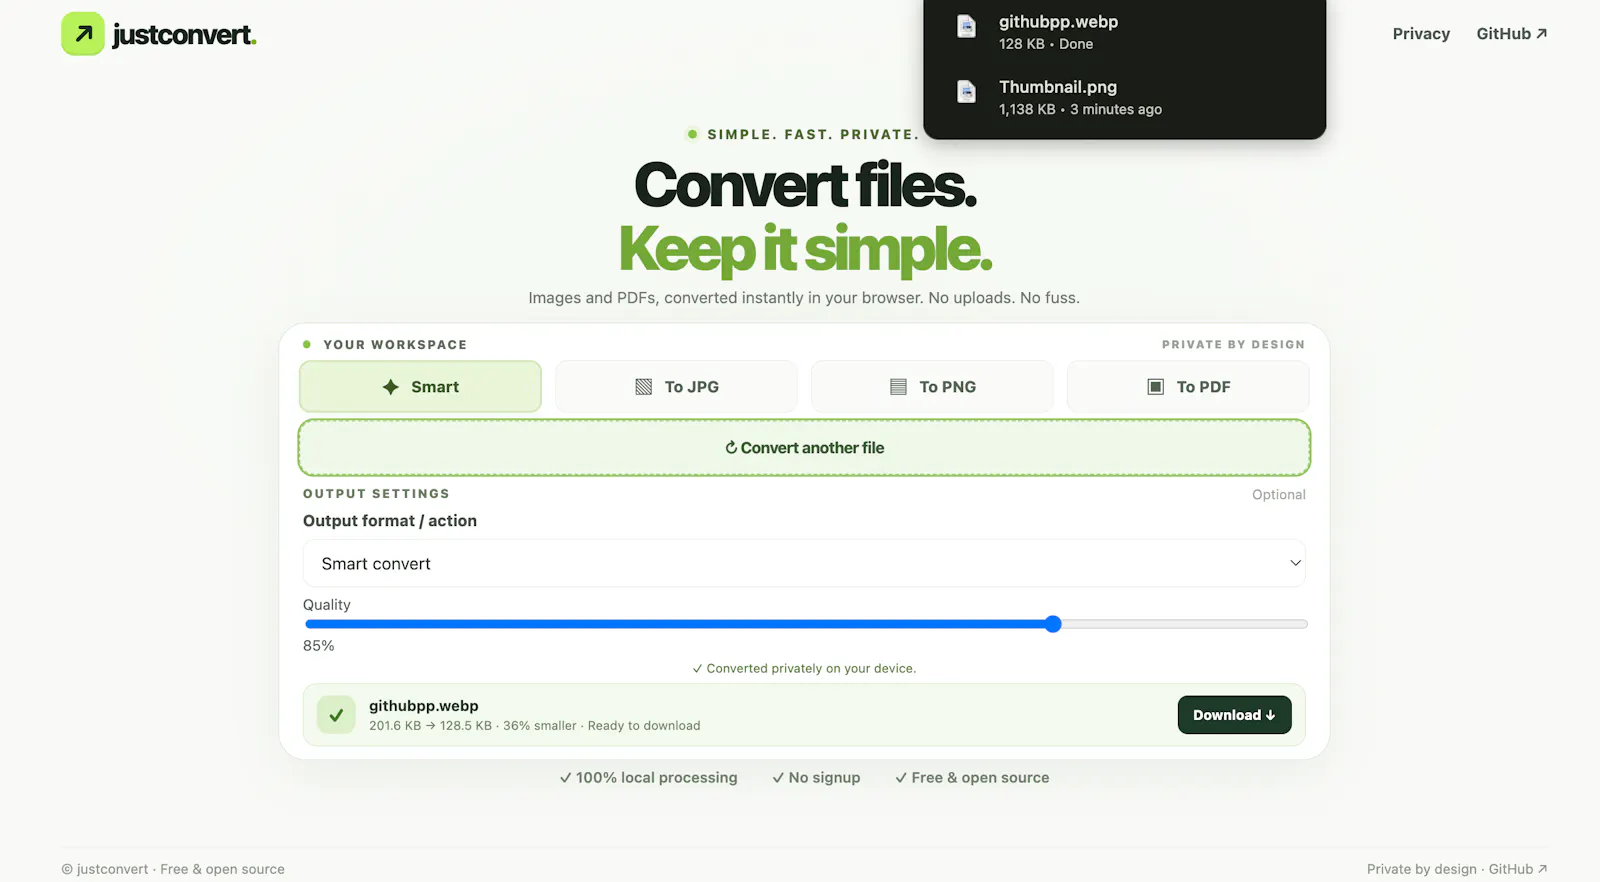Open Thumbnail.png entry in downloads popup

[x=1124, y=97]
